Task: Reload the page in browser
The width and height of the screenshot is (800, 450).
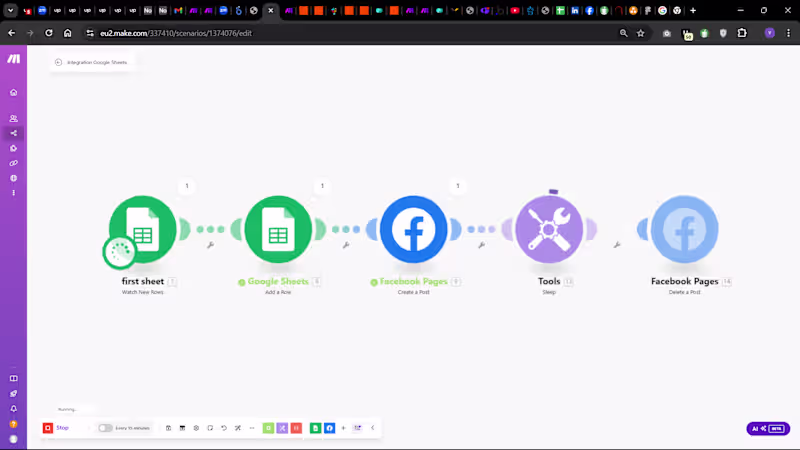Action: [x=48, y=33]
